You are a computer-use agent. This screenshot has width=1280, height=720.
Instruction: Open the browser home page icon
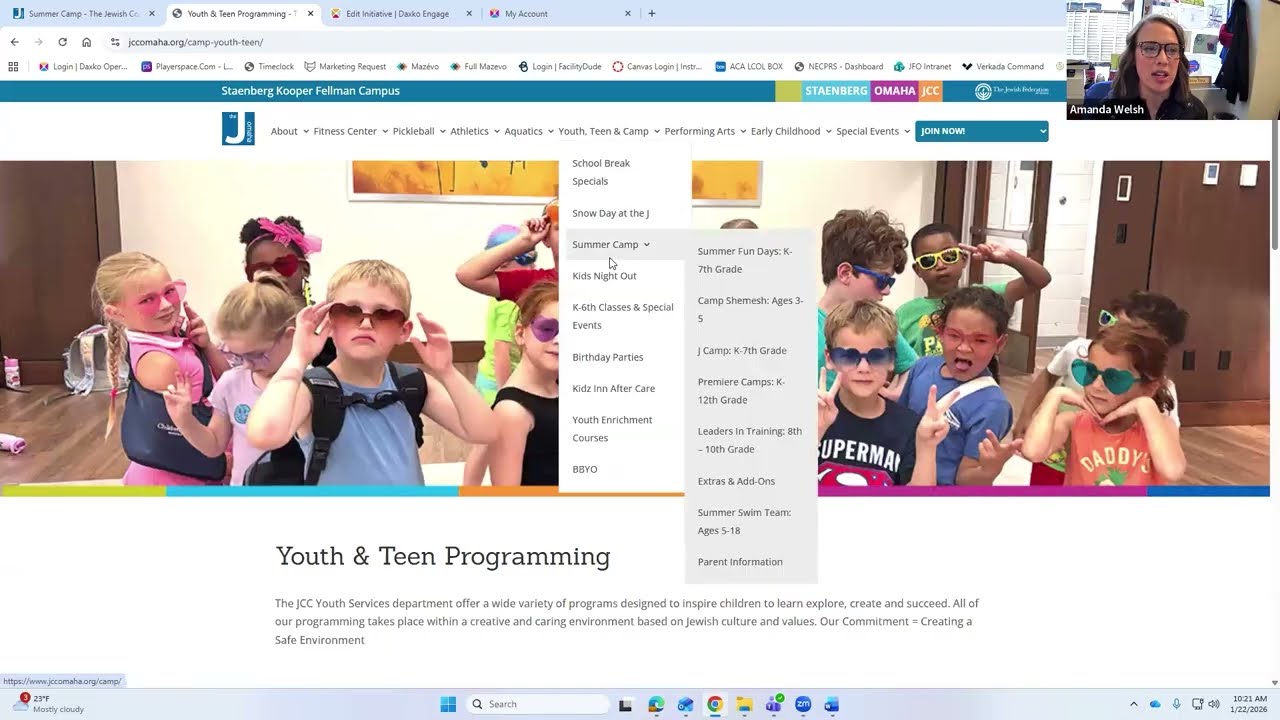coord(86,42)
